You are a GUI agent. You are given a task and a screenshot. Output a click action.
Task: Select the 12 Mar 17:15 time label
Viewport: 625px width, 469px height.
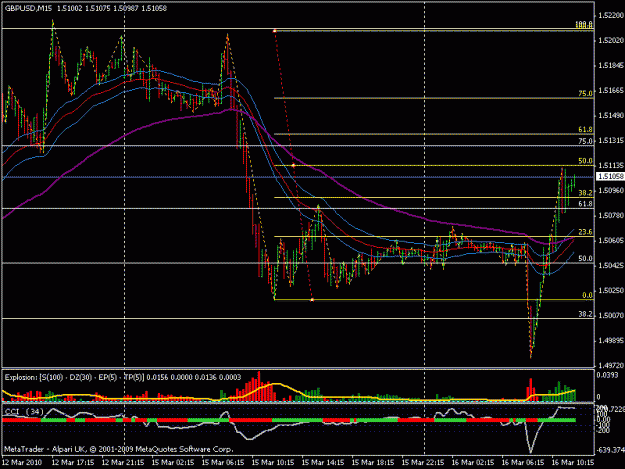click(x=73, y=463)
